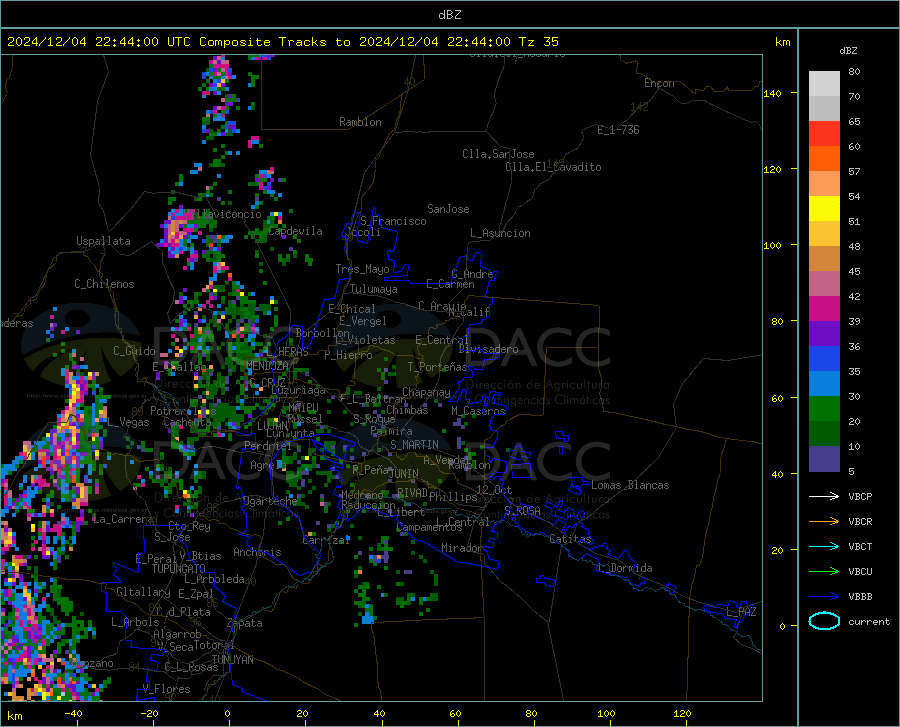Screen dimensions: 900x727
Task: Click the S_MARTIN map label
Action: click(x=414, y=445)
